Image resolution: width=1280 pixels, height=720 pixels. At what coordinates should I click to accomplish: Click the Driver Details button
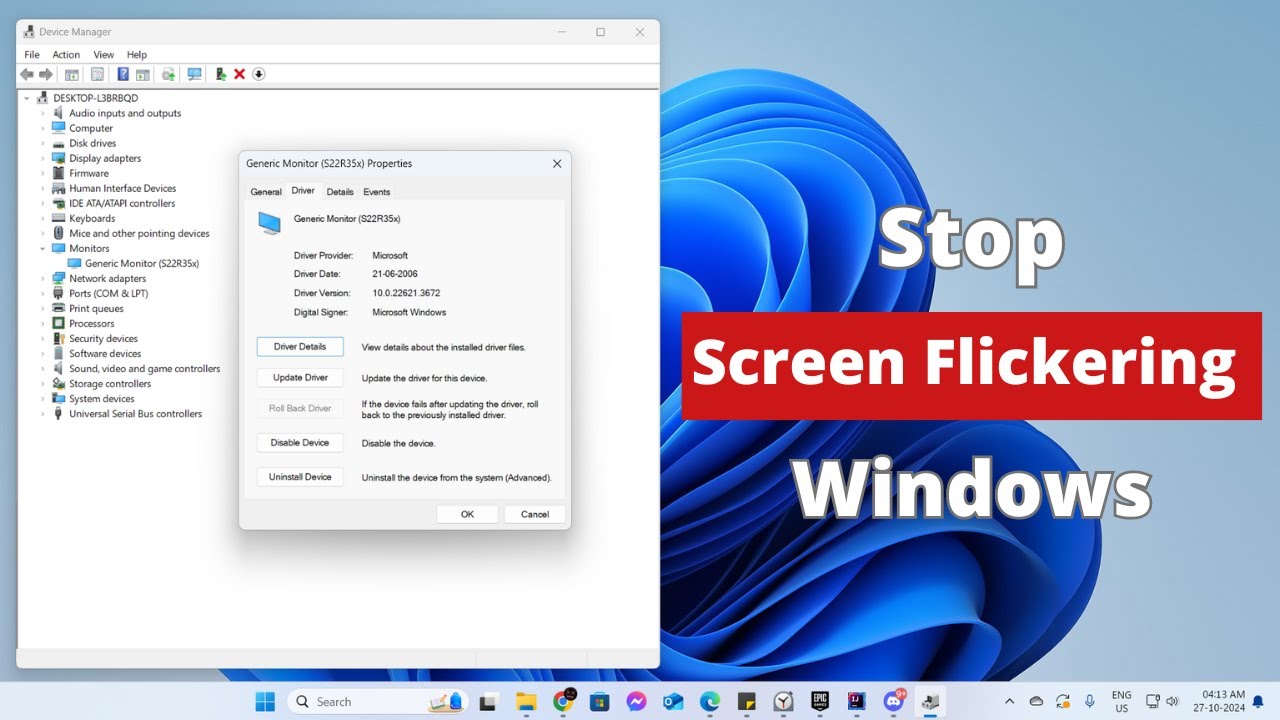[300, 347]
